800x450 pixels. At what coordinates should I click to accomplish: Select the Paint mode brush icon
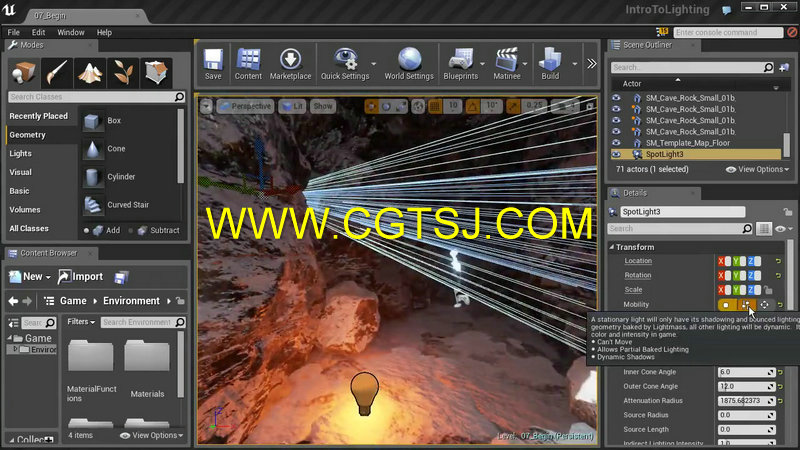pos(57,72)
